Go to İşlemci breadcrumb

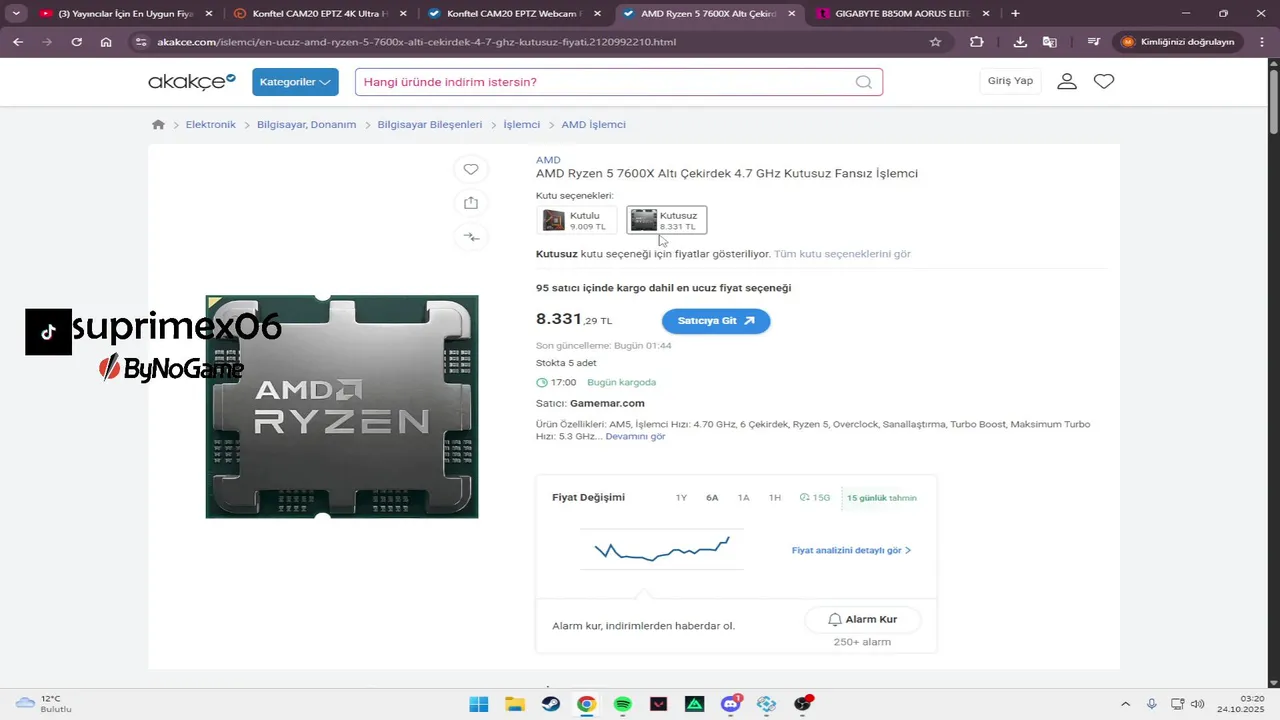521,125
